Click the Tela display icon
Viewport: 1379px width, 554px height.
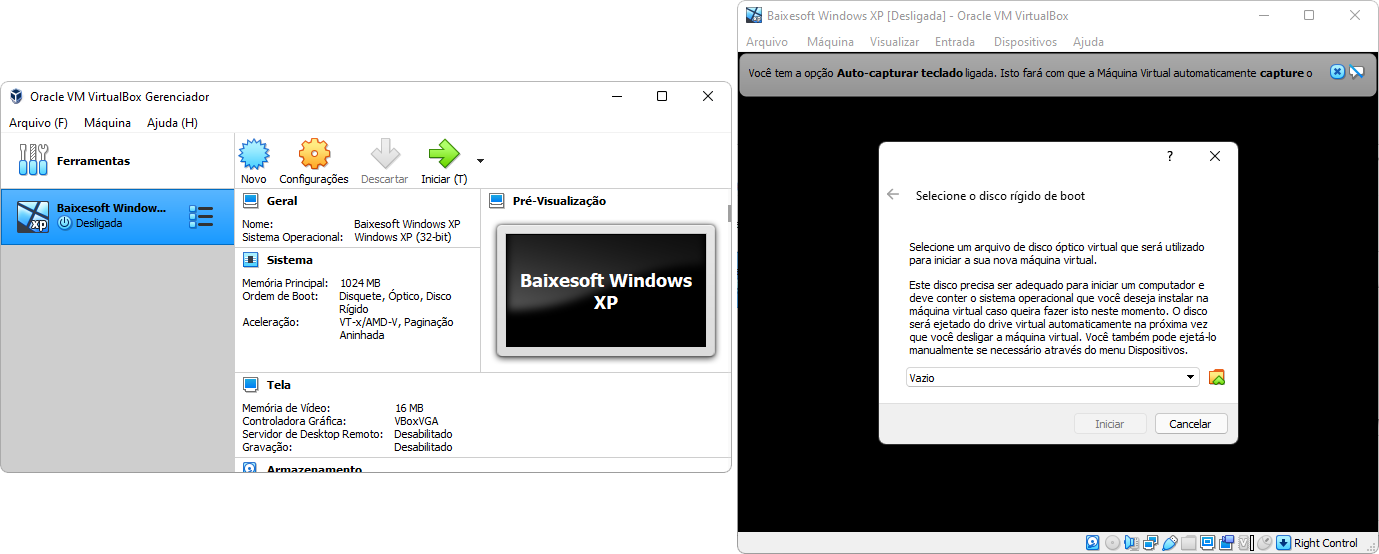pos(251,385)
